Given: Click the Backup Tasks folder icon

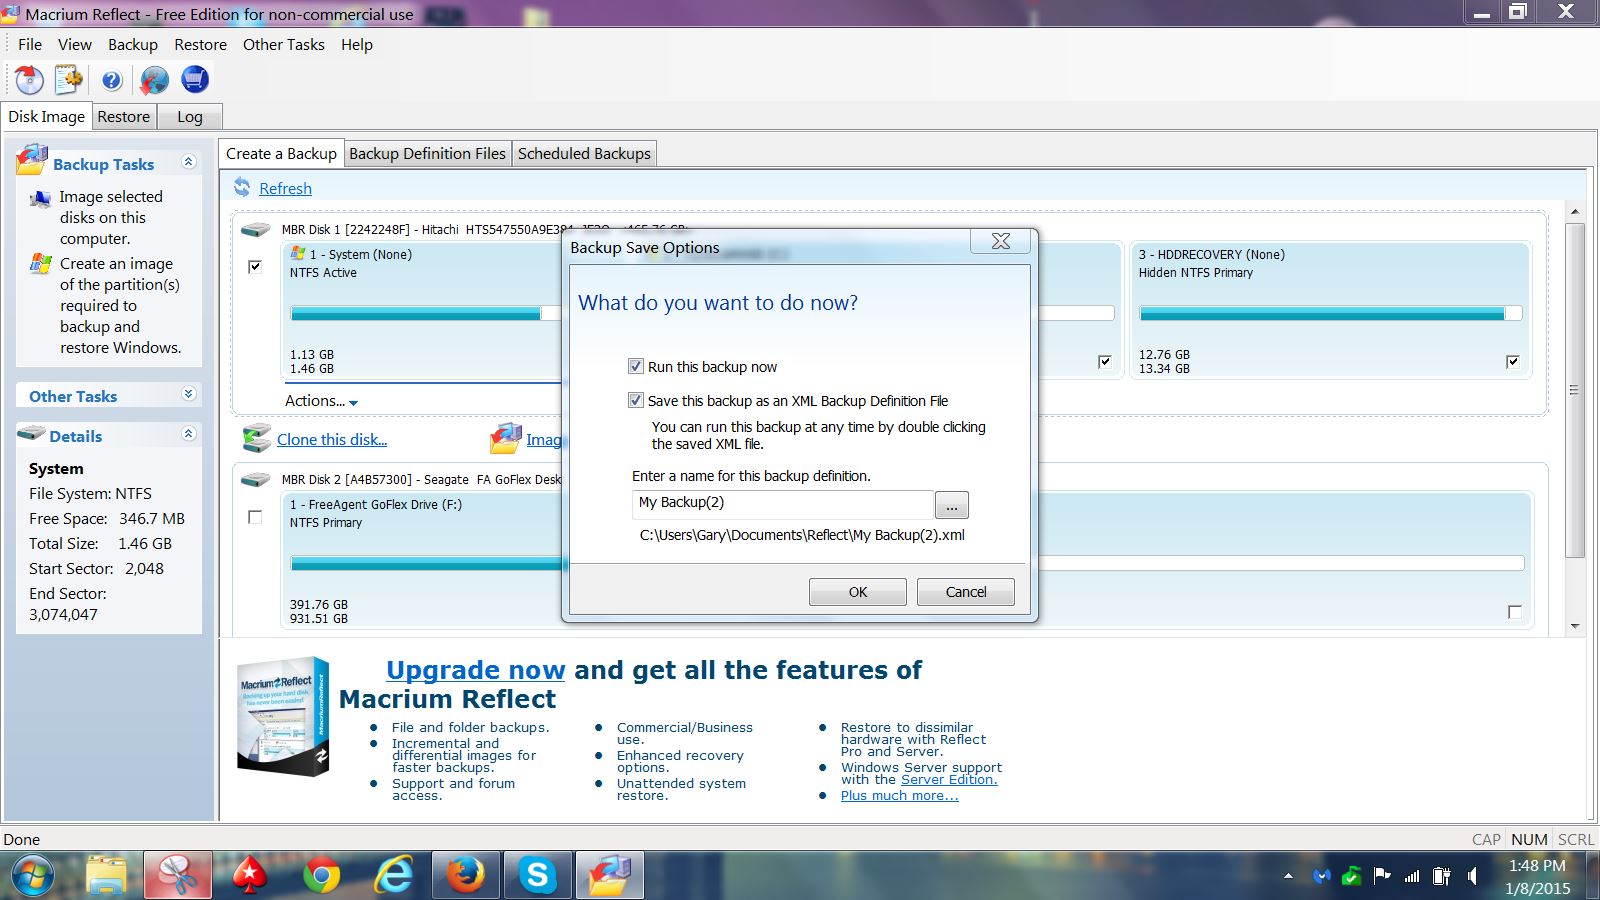Looking at the screenshot, I should pos(32,160).
